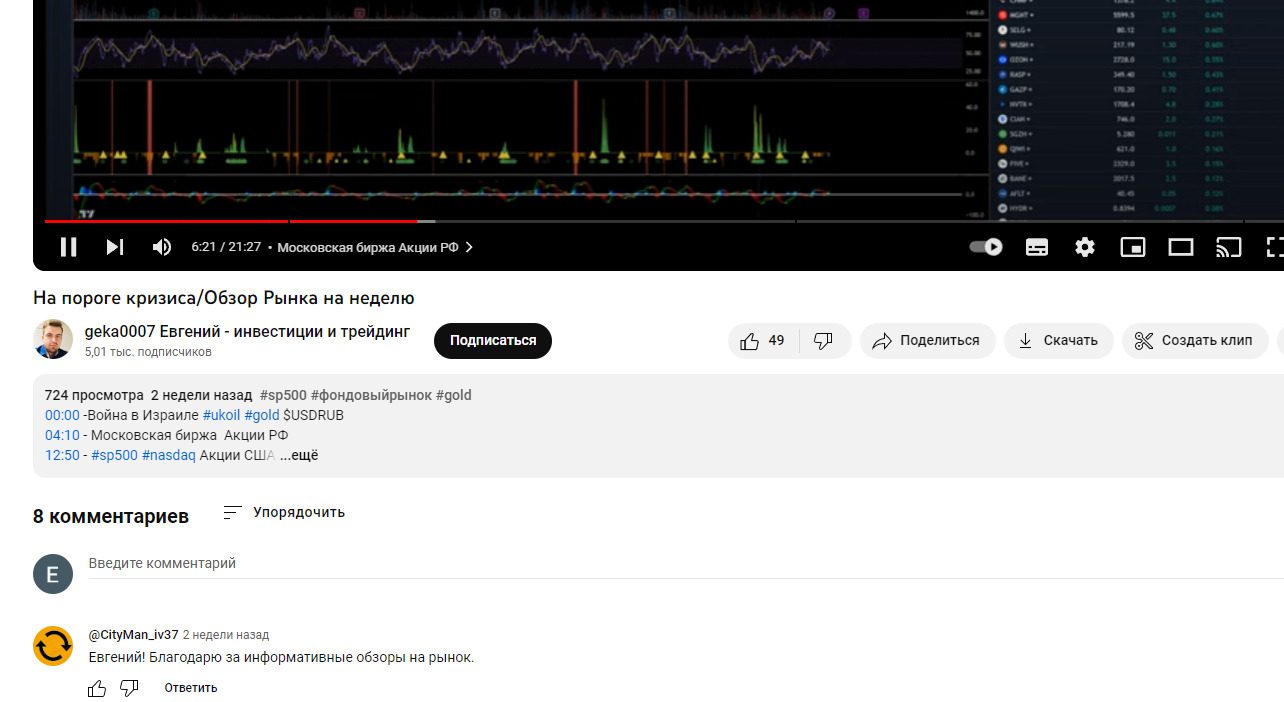Viewport: 1284px width, 702px height.
Task: Pause the video playback
Action: pyautogui.click(x=68, y=247)
